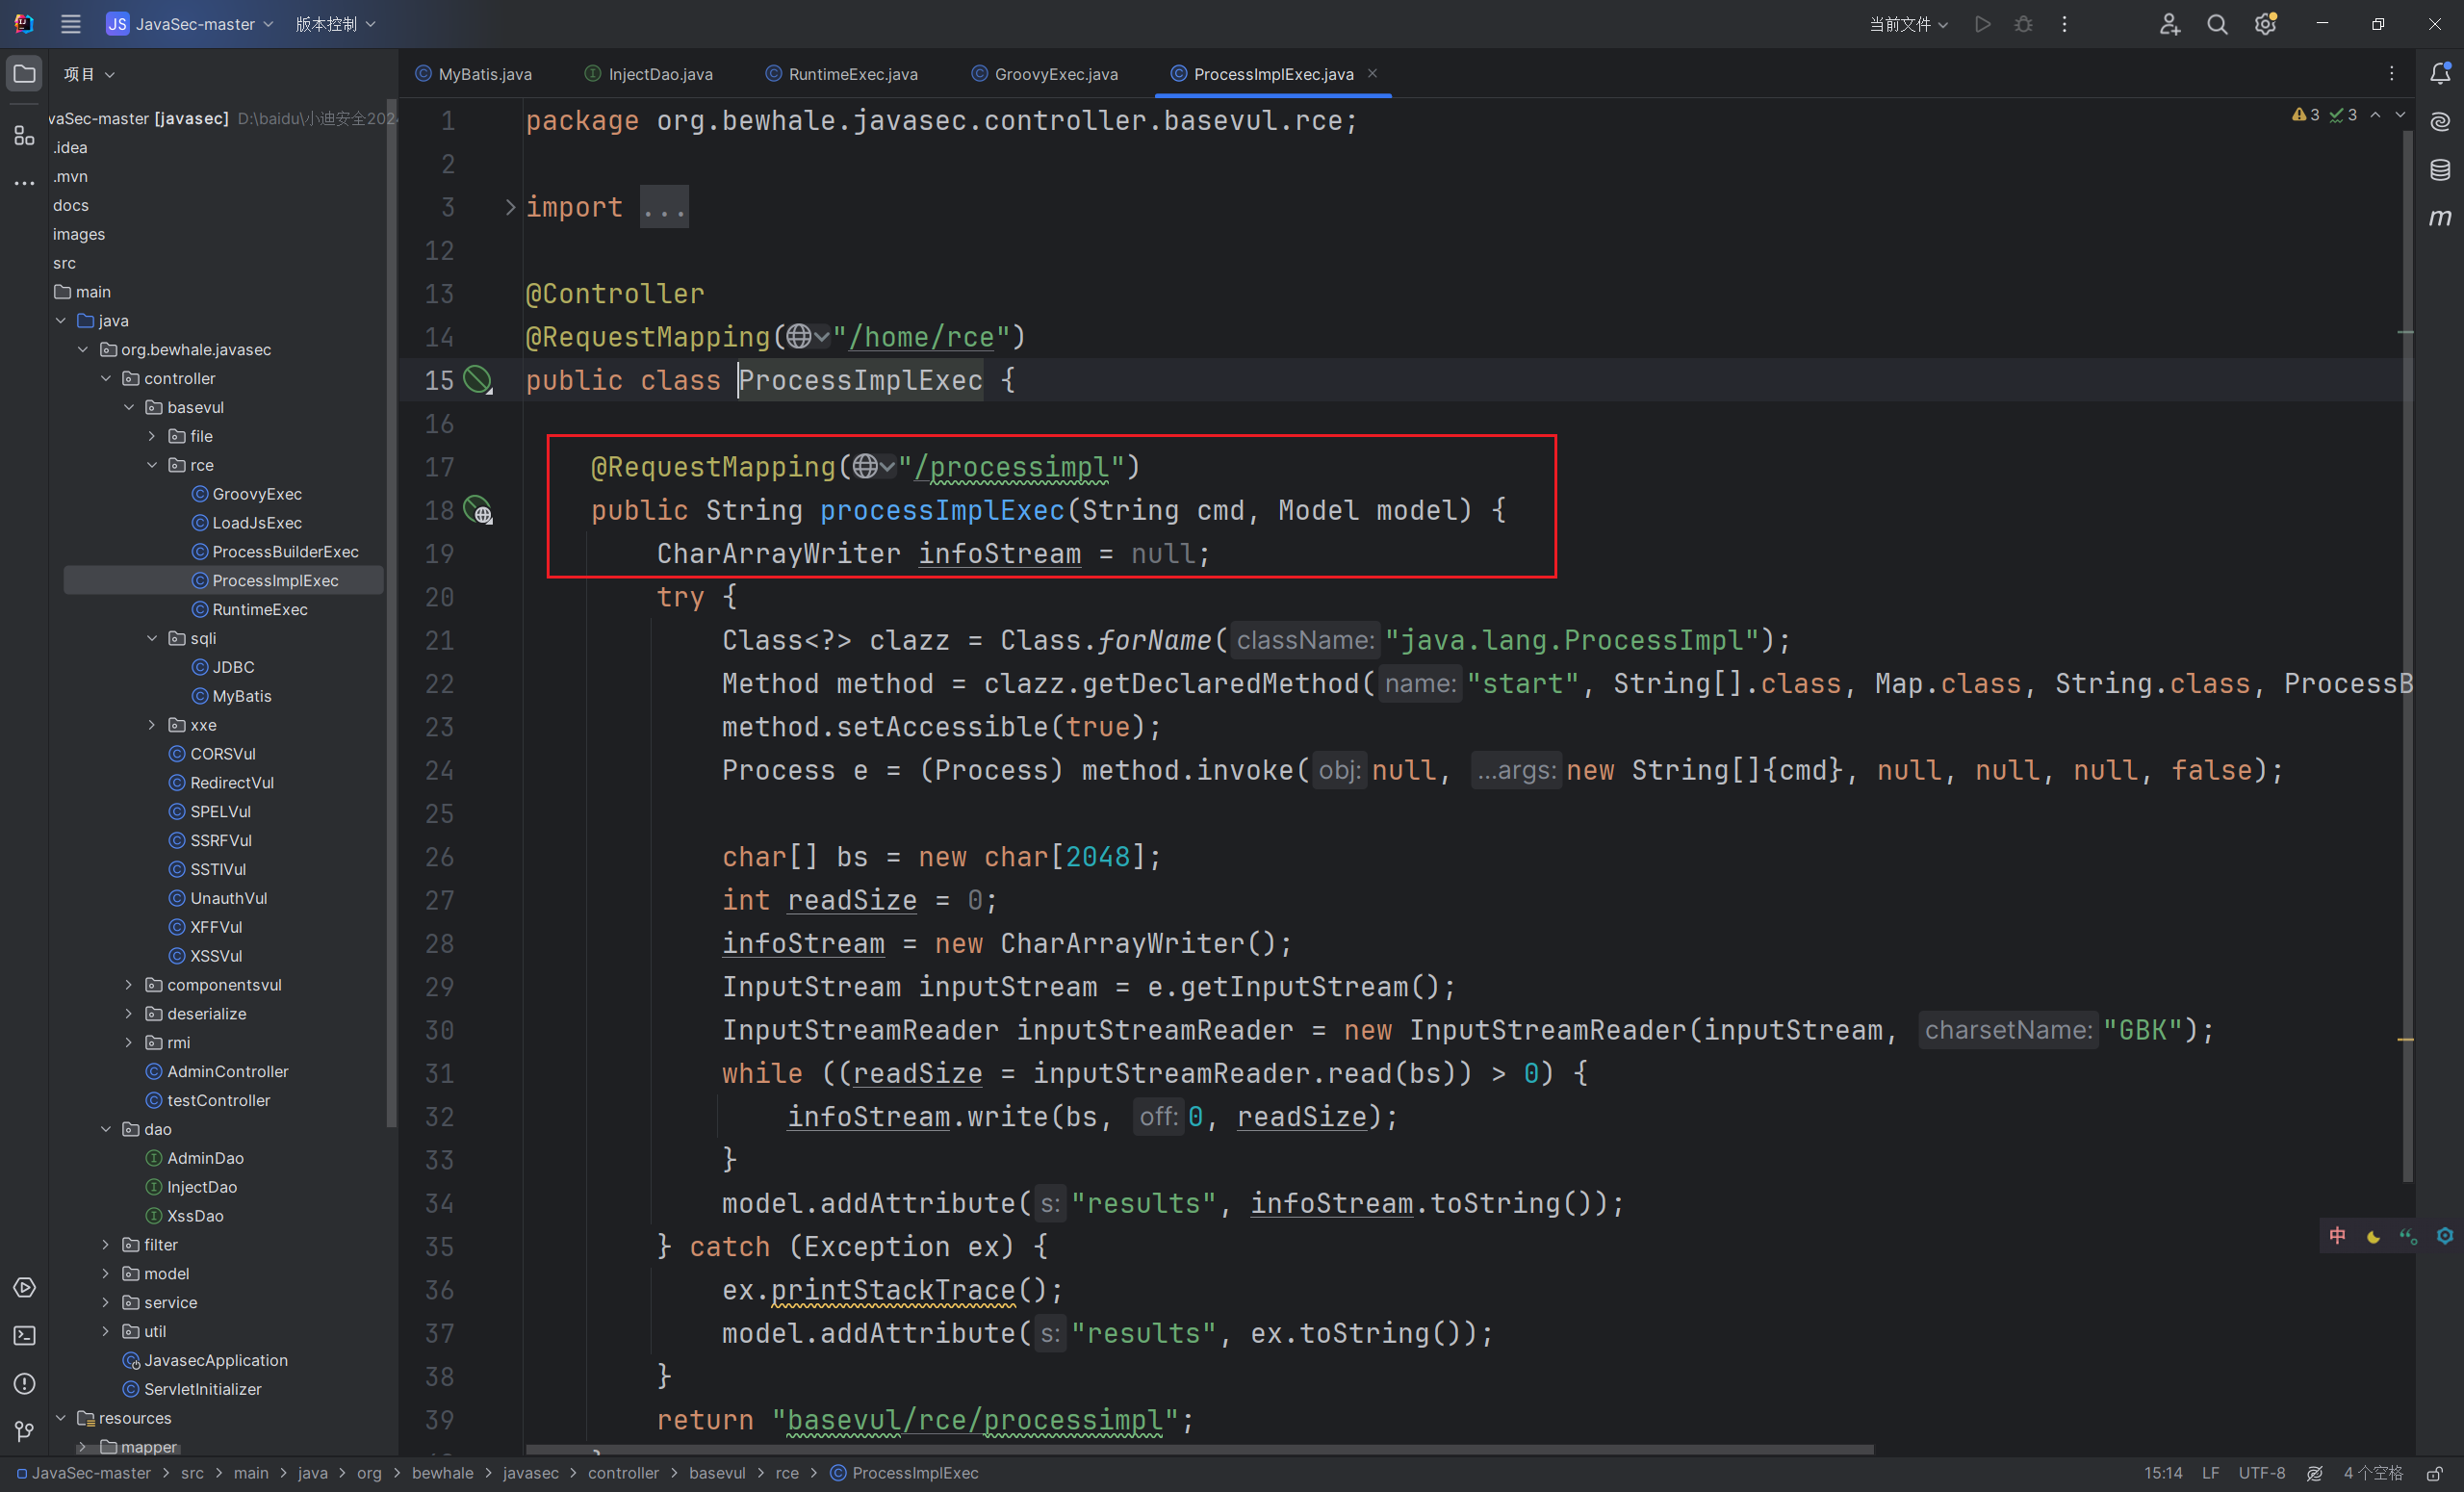Open the Git version control tool window
The width and height of the screenshot is (2464, 1492).
coord(24,1431)
